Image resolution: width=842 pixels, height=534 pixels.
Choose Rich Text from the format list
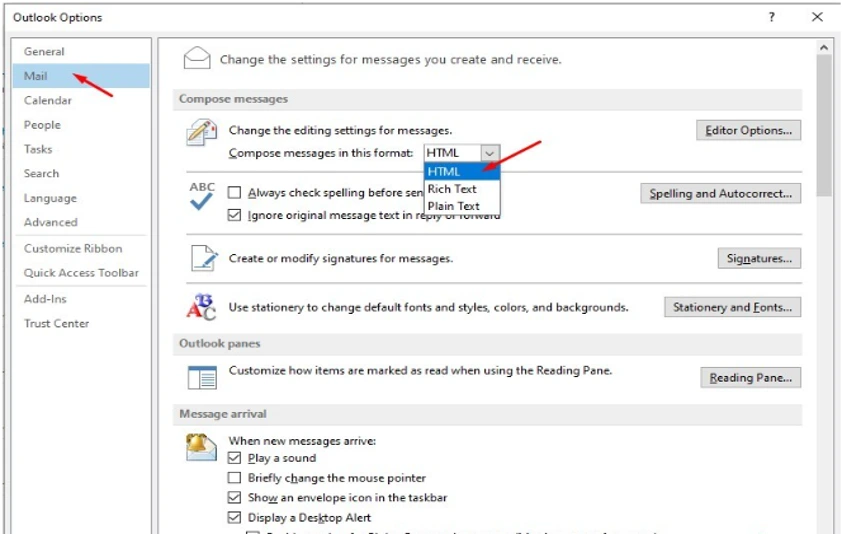tap(462, 189)
